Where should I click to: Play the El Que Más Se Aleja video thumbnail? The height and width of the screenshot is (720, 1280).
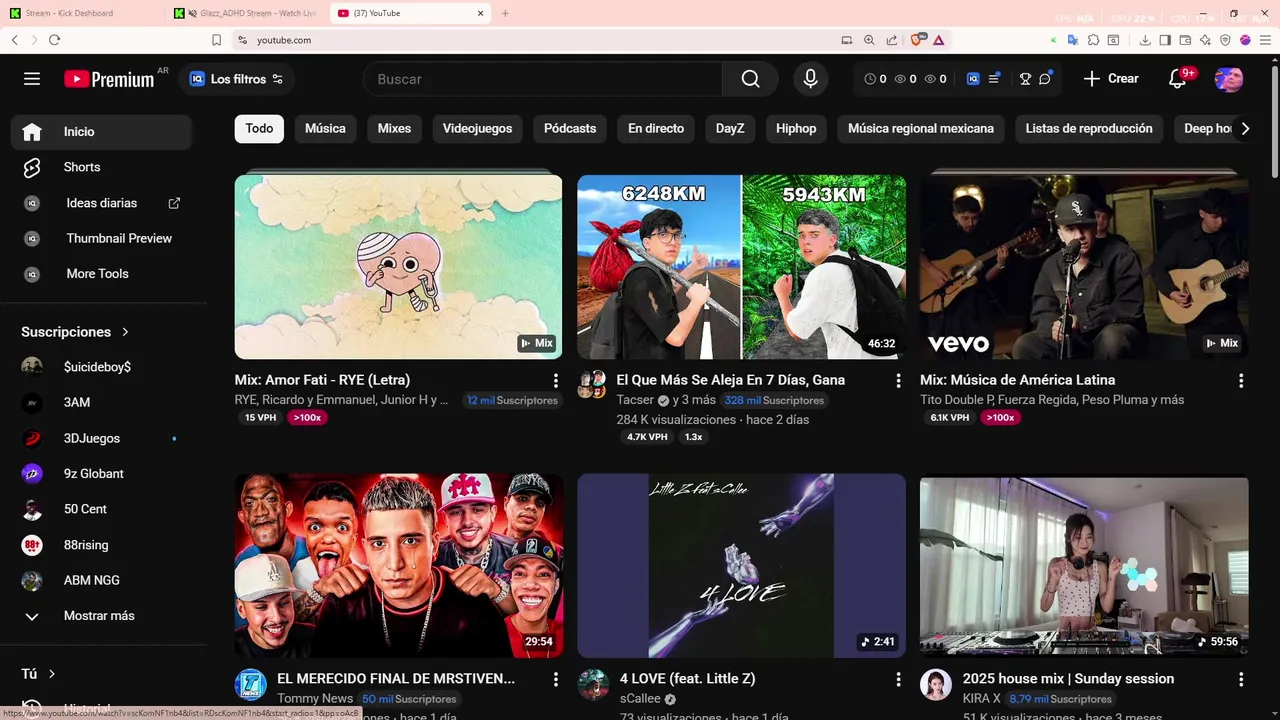(741, 267)
